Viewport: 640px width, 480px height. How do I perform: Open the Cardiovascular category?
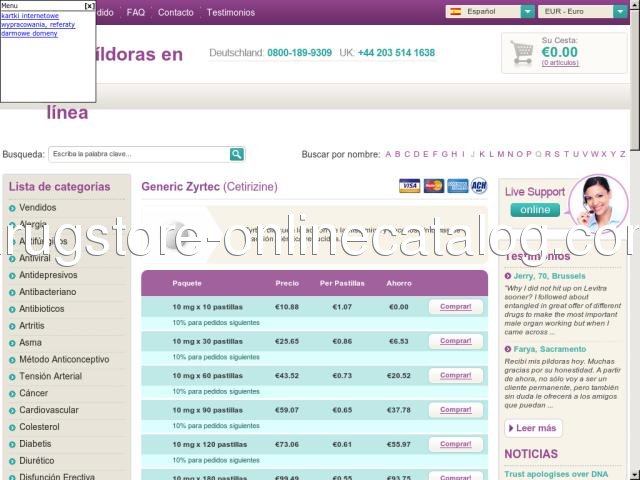[x=49, y=410]
